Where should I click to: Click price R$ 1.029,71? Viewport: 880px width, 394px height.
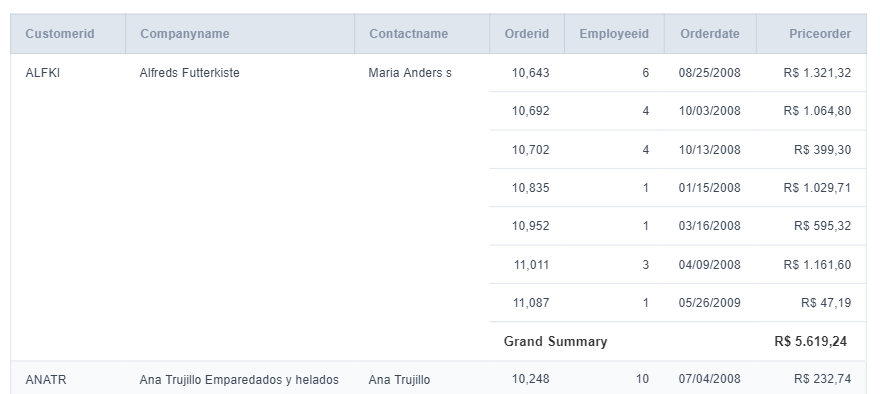coord(817,188)
